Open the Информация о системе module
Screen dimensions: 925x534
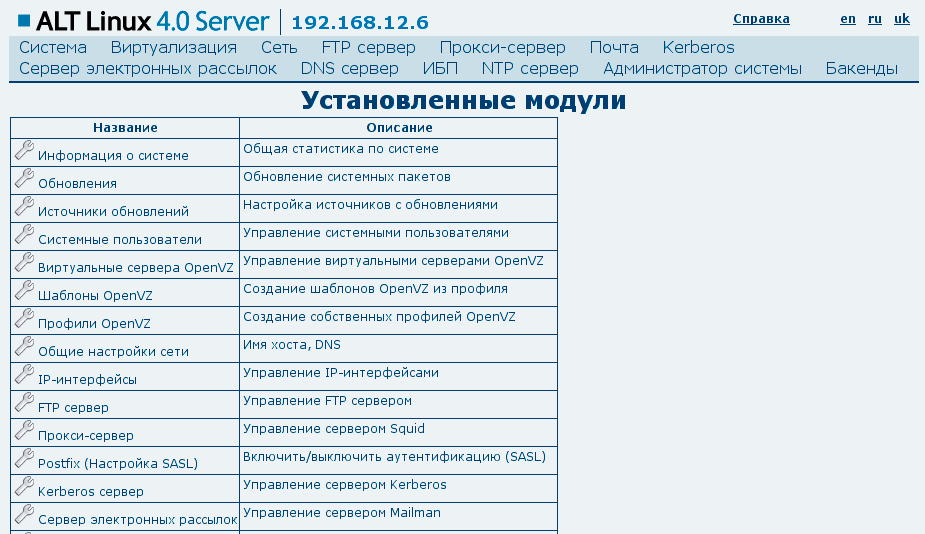tap(113, 156)
